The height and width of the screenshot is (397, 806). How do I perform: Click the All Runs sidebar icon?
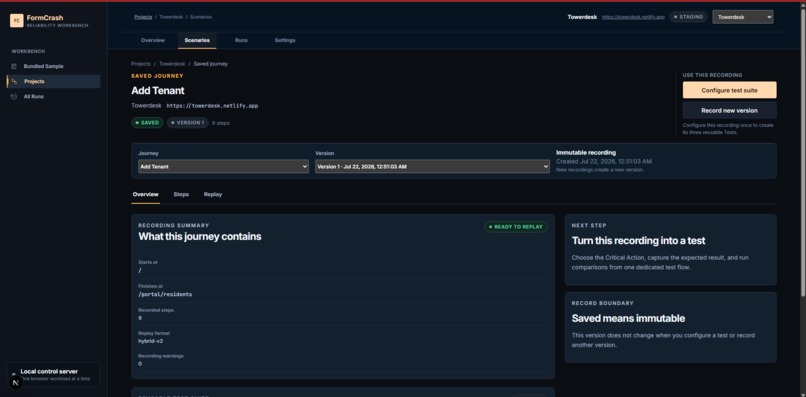pos(14,97)
